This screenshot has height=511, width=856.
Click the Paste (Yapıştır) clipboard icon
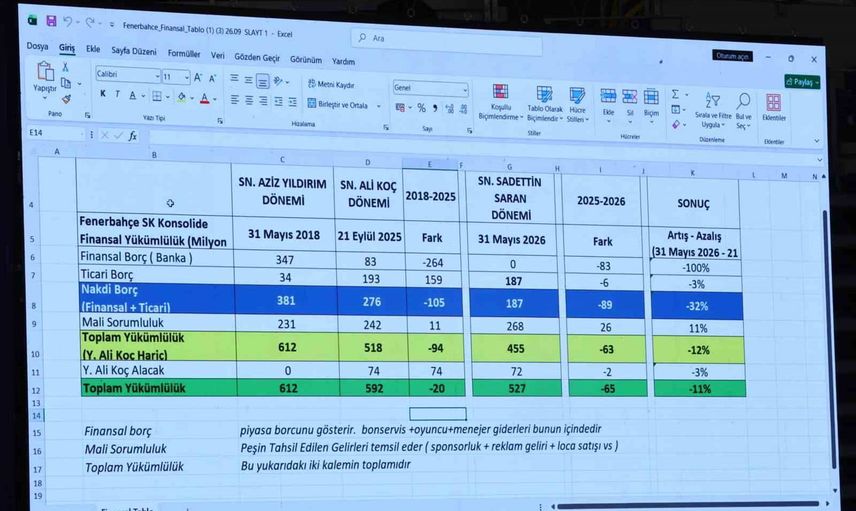[45, 72]
